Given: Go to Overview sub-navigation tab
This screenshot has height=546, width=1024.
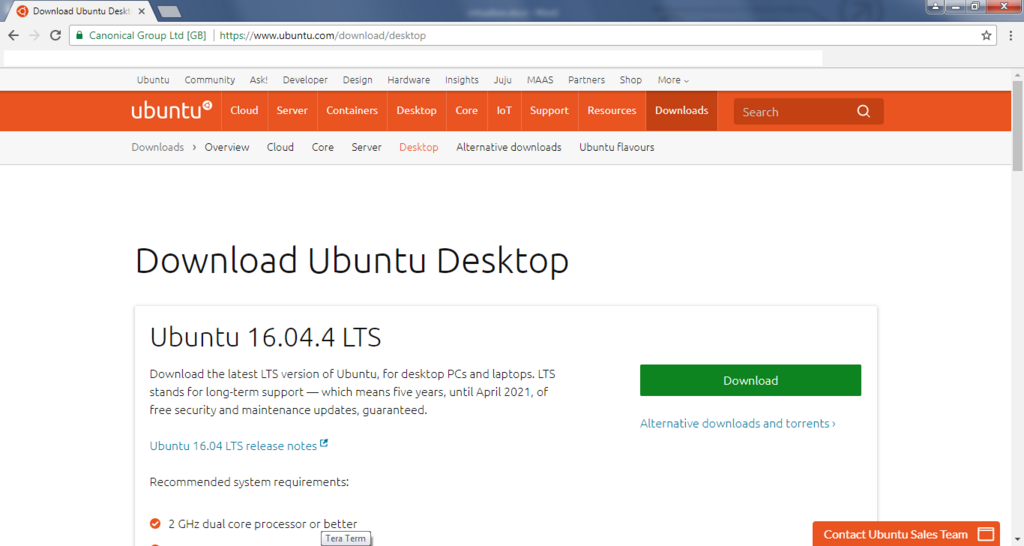Looking at the screenshot, I should (227, 147).
